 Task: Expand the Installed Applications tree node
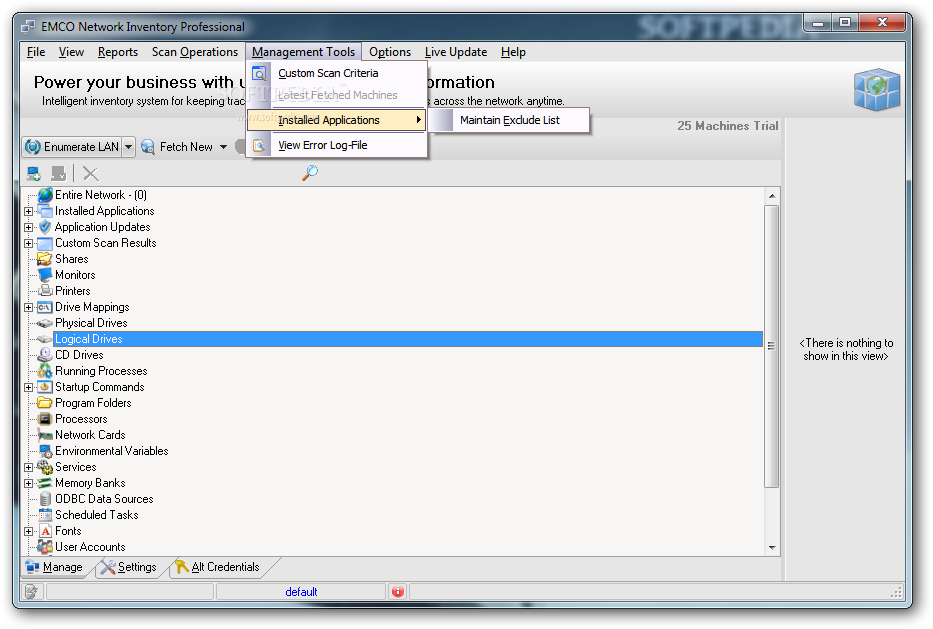pyautogui.click(x=28, y=211)
